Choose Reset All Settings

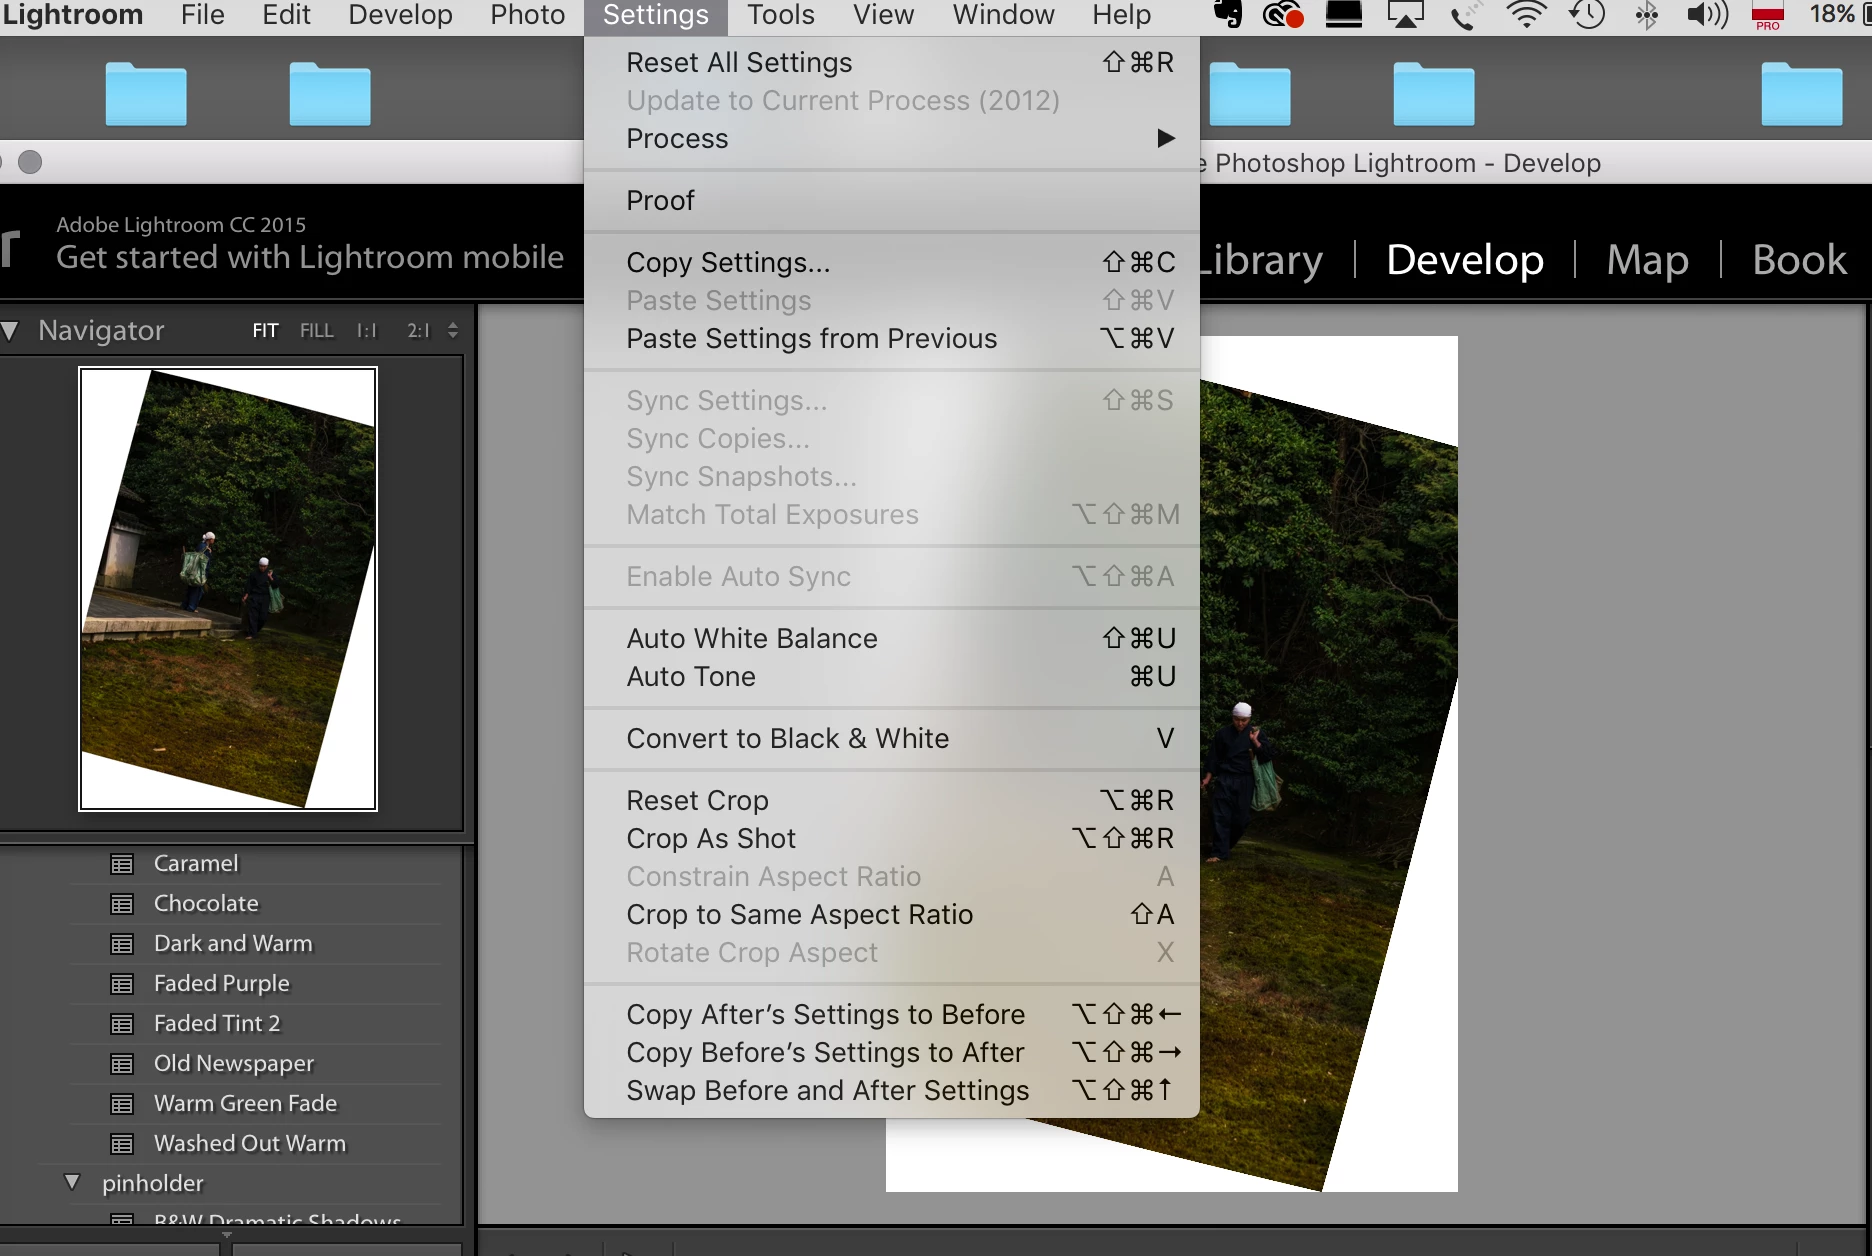point(892,63)
